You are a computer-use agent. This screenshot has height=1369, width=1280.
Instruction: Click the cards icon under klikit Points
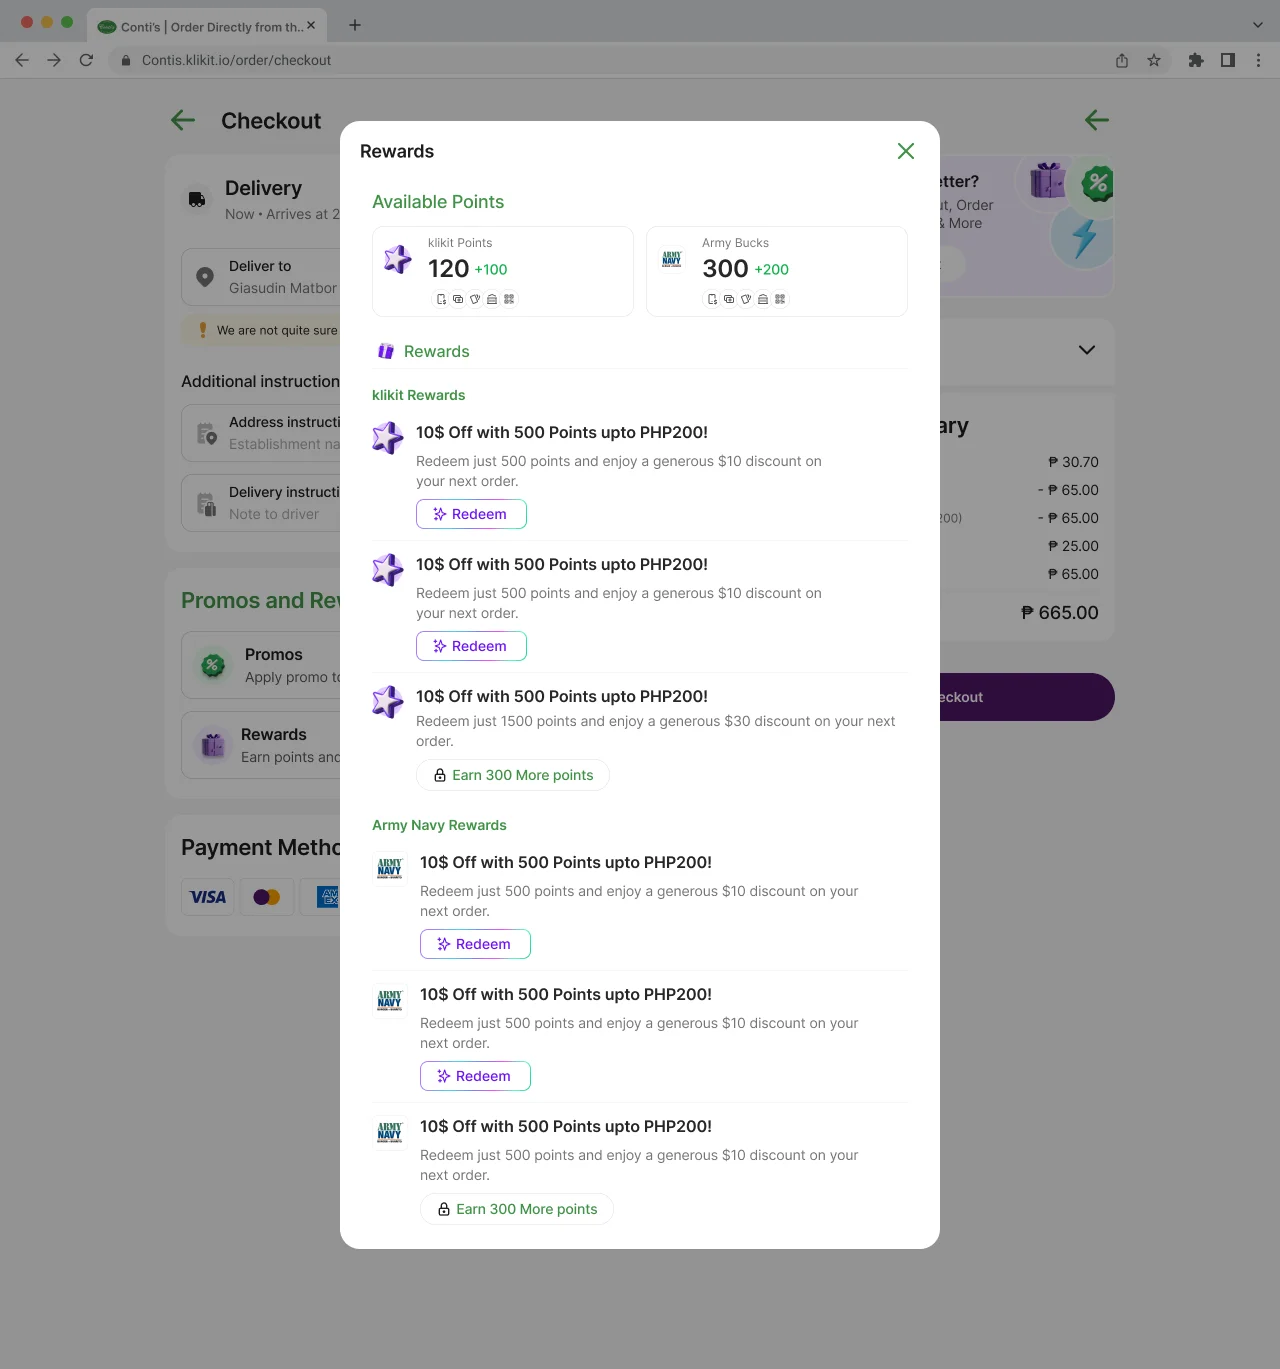click(x=475, y=299)
